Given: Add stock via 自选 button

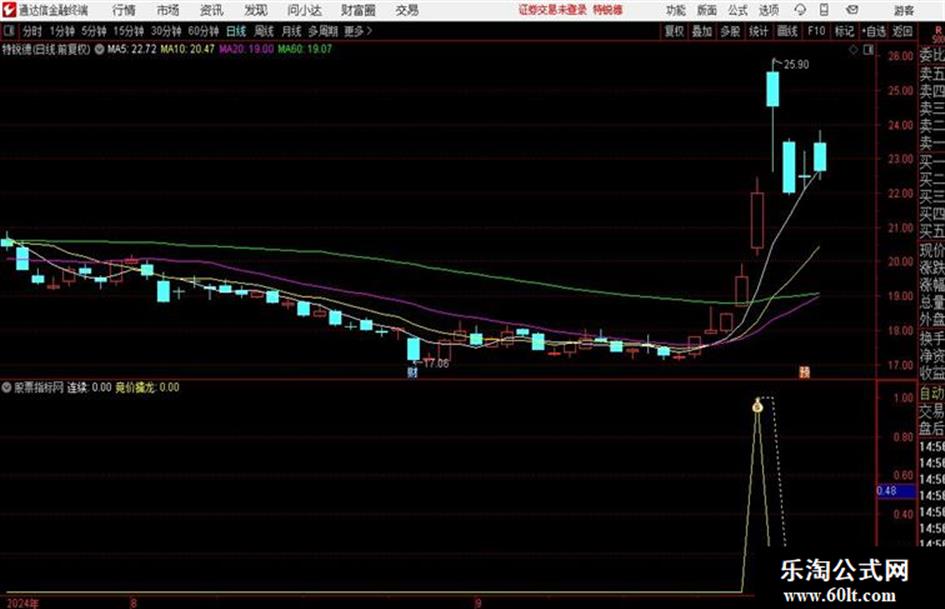Looking at the screenshot, I should point(874,31).
